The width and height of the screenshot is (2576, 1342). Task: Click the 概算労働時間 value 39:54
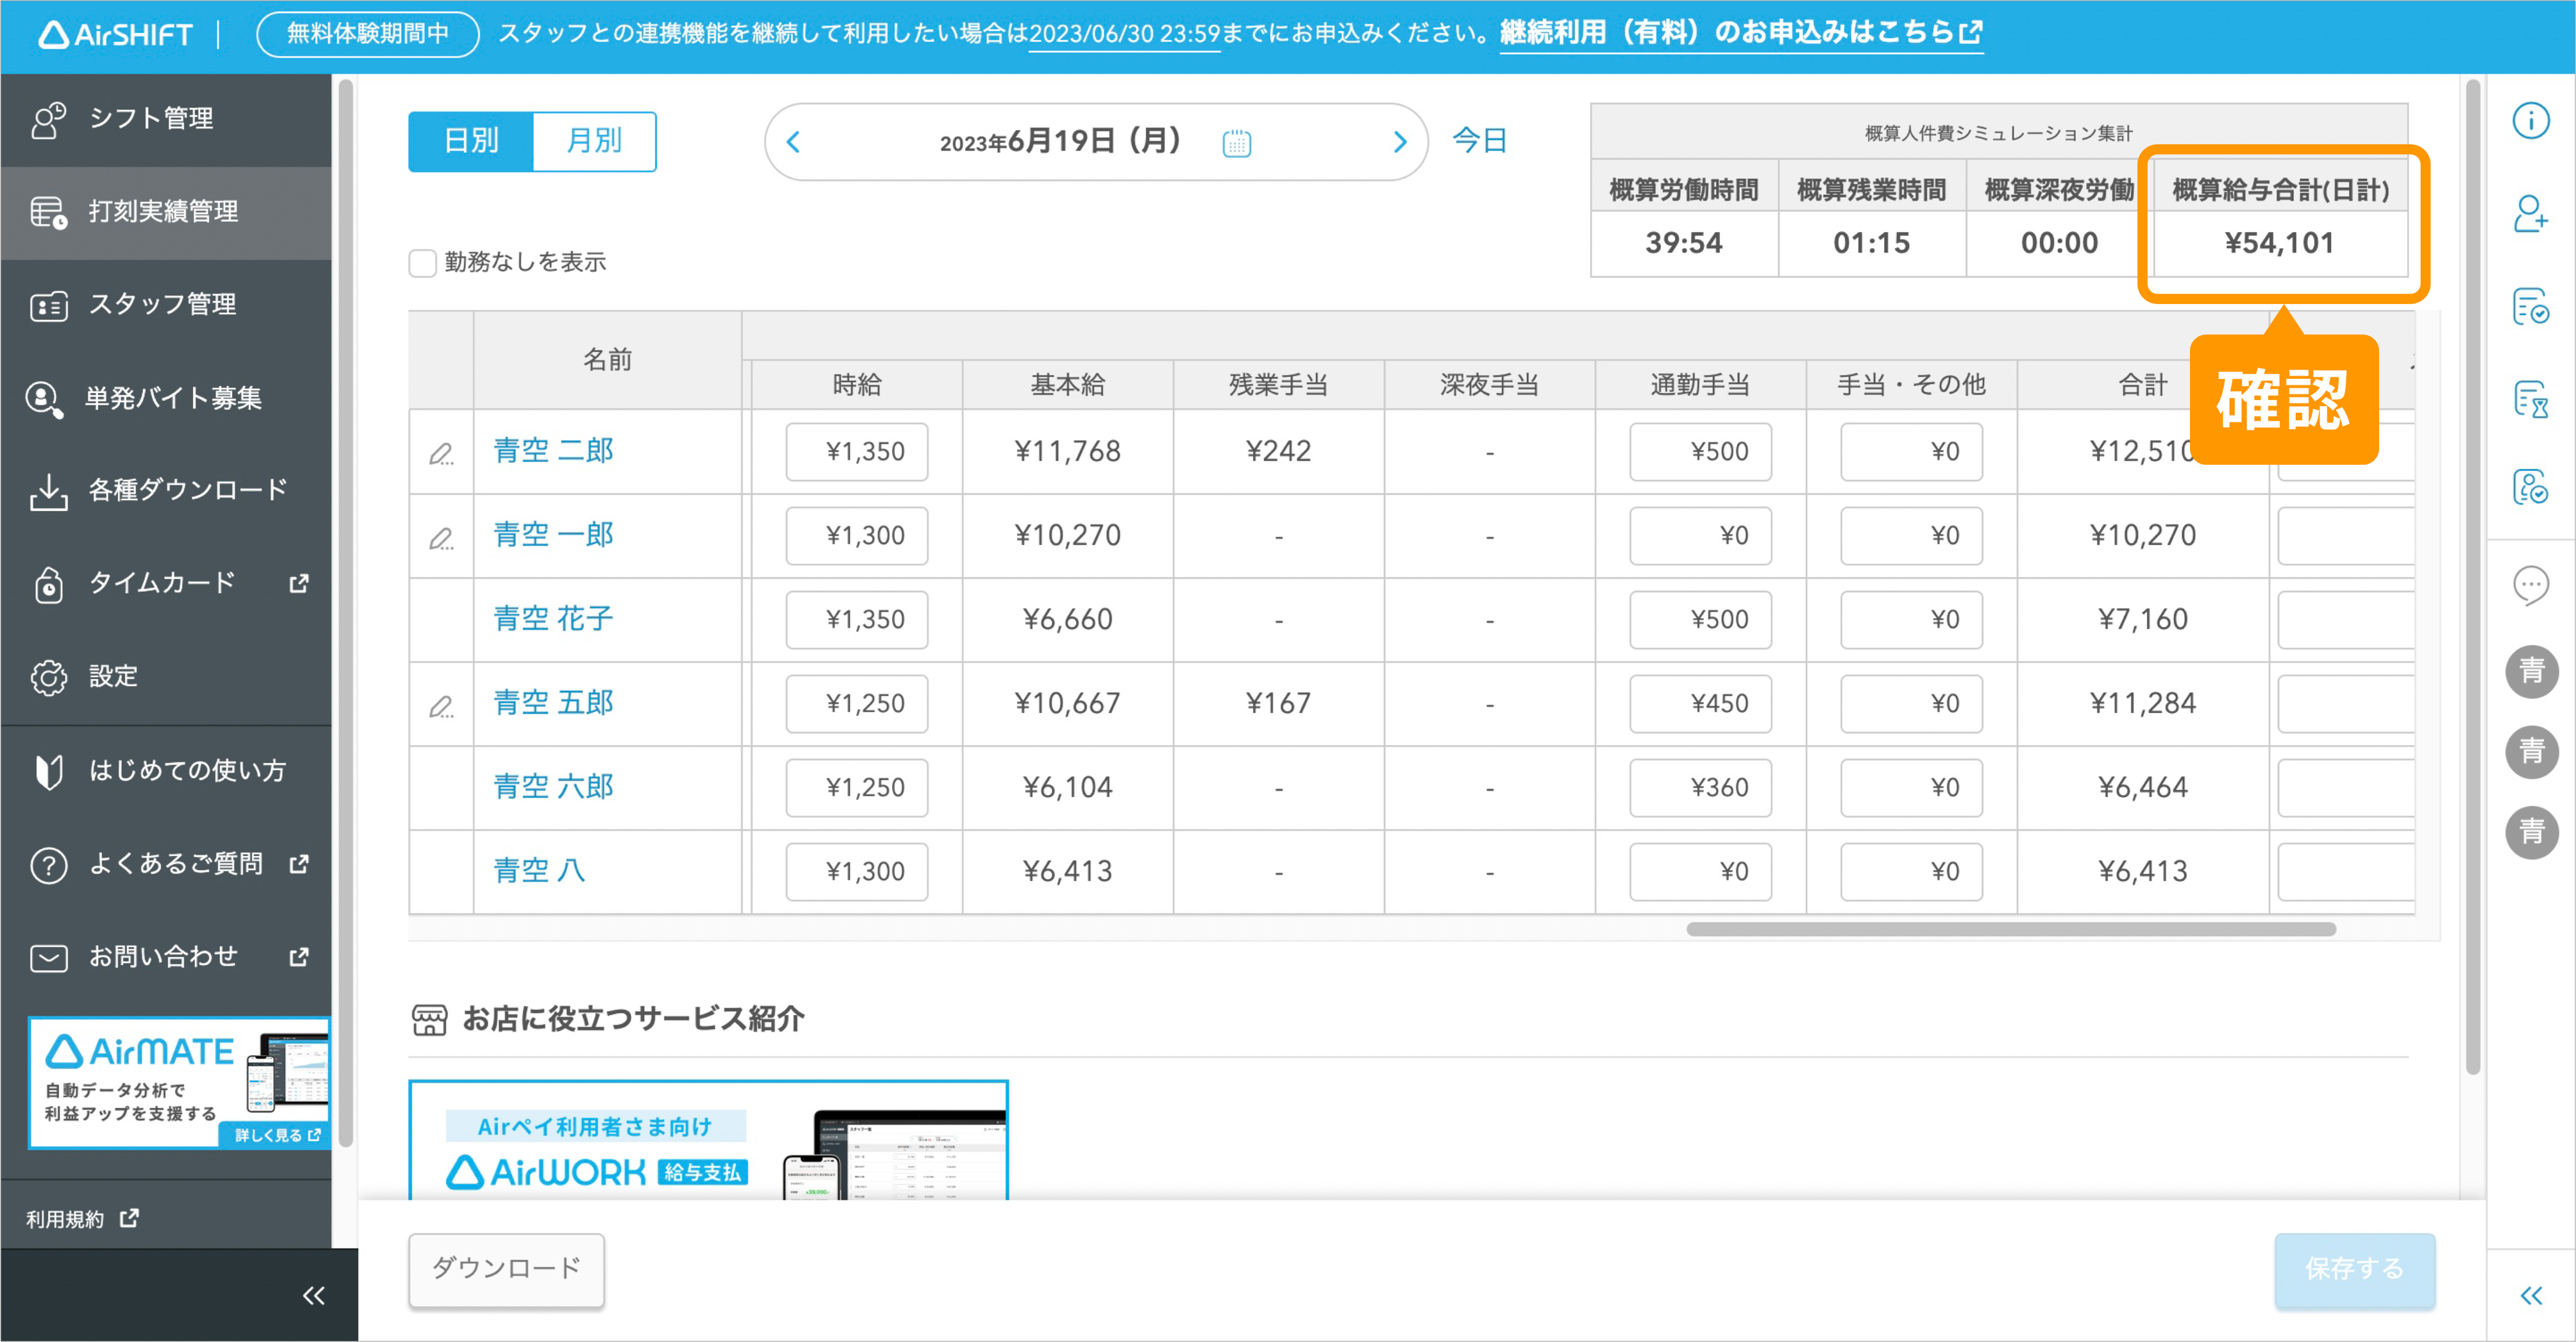pos(1684,243)
